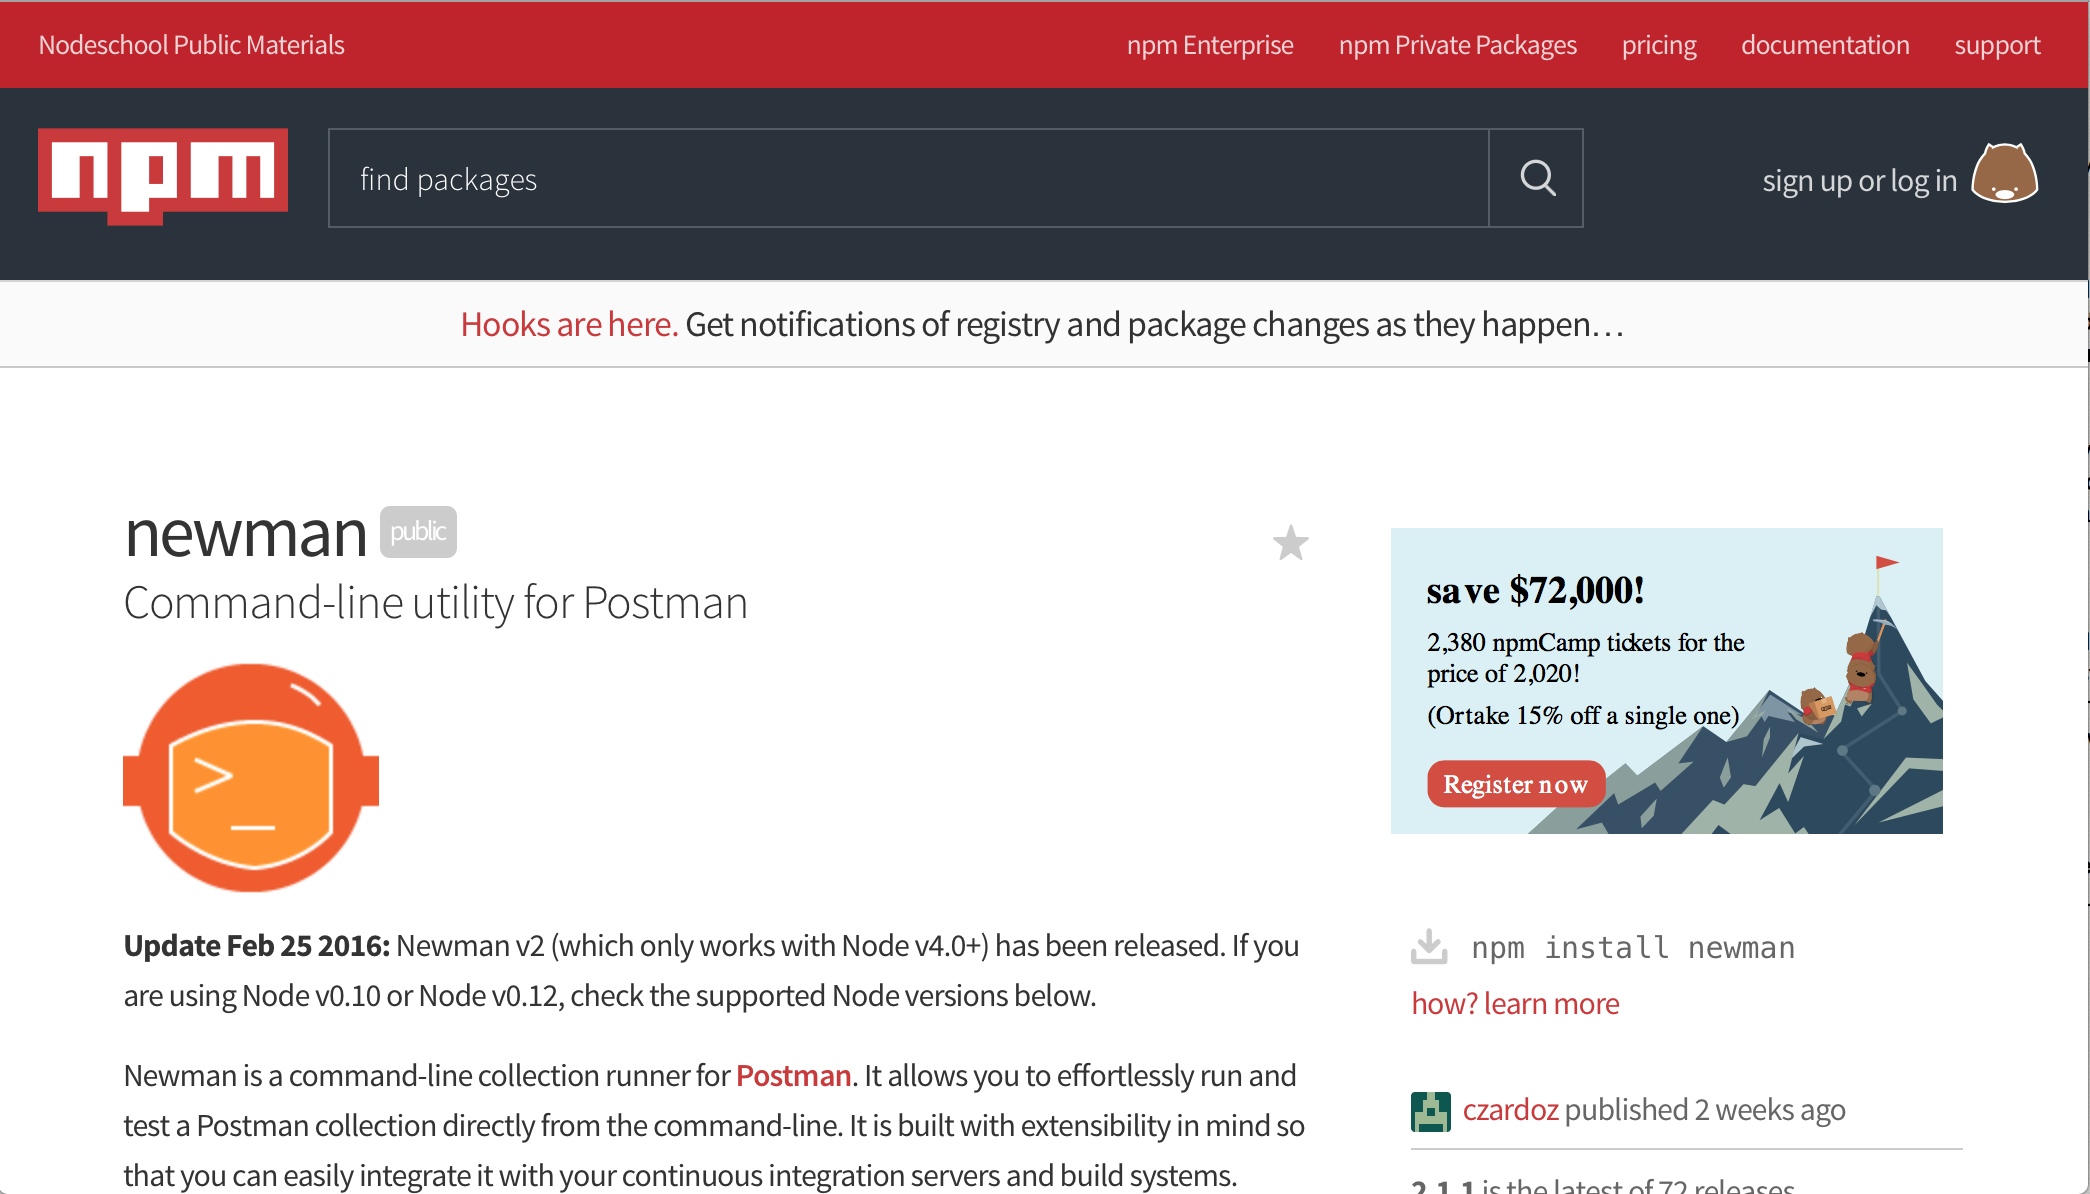Open the documentation section
This screenshot has width=2090, height=1194.
(x=1825, y=44)
